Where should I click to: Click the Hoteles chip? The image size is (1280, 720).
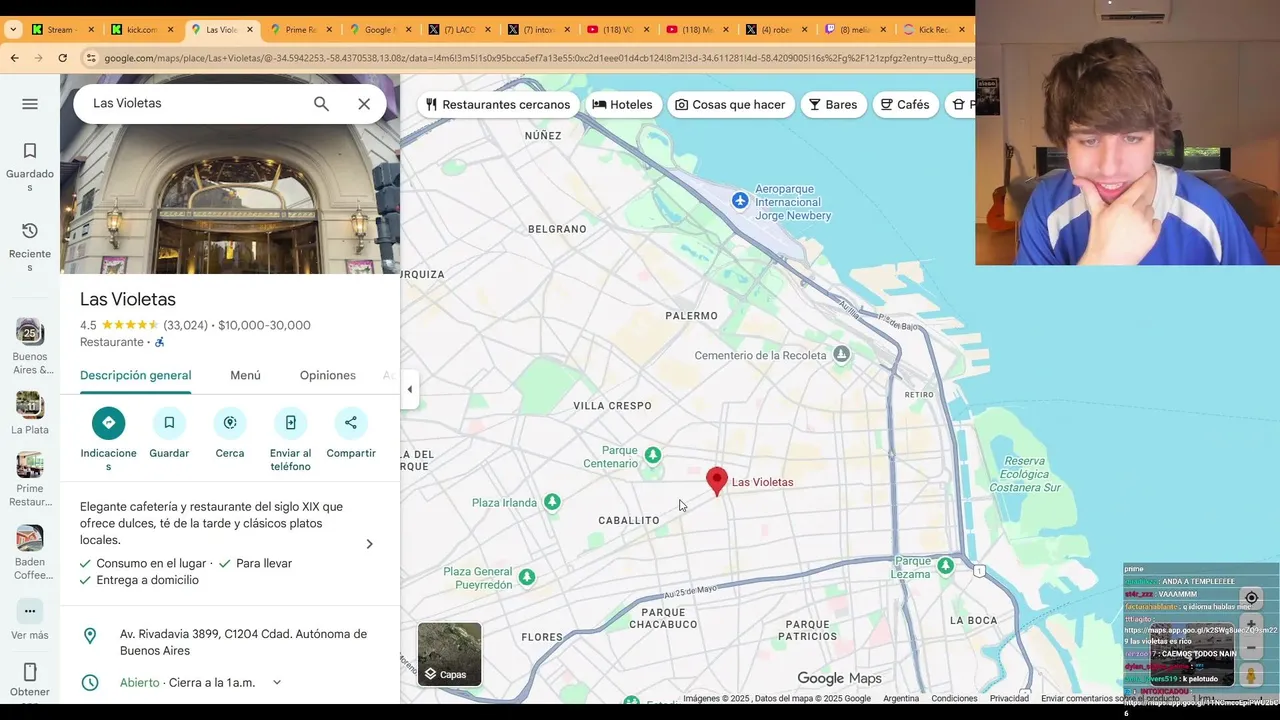click(623, 104)
